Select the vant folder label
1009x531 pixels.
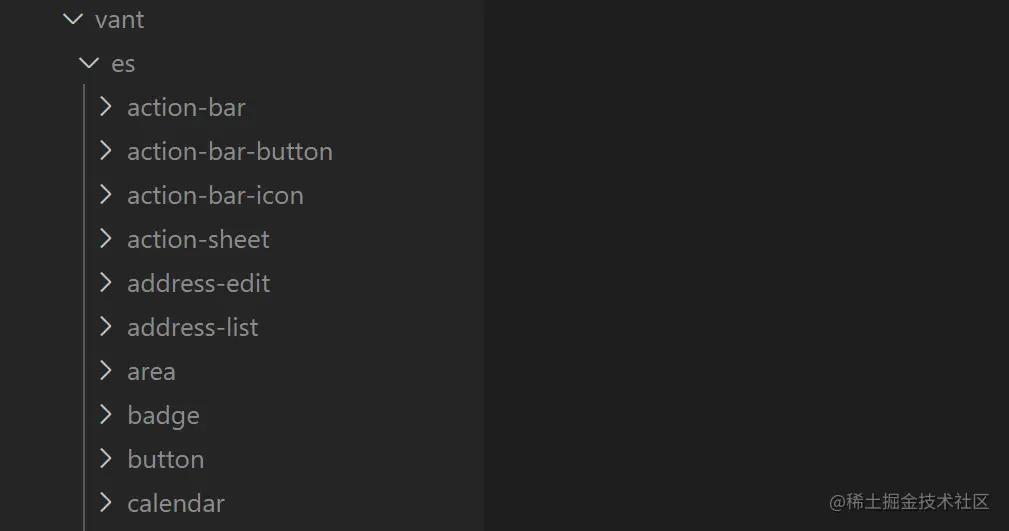click(119, 20)
